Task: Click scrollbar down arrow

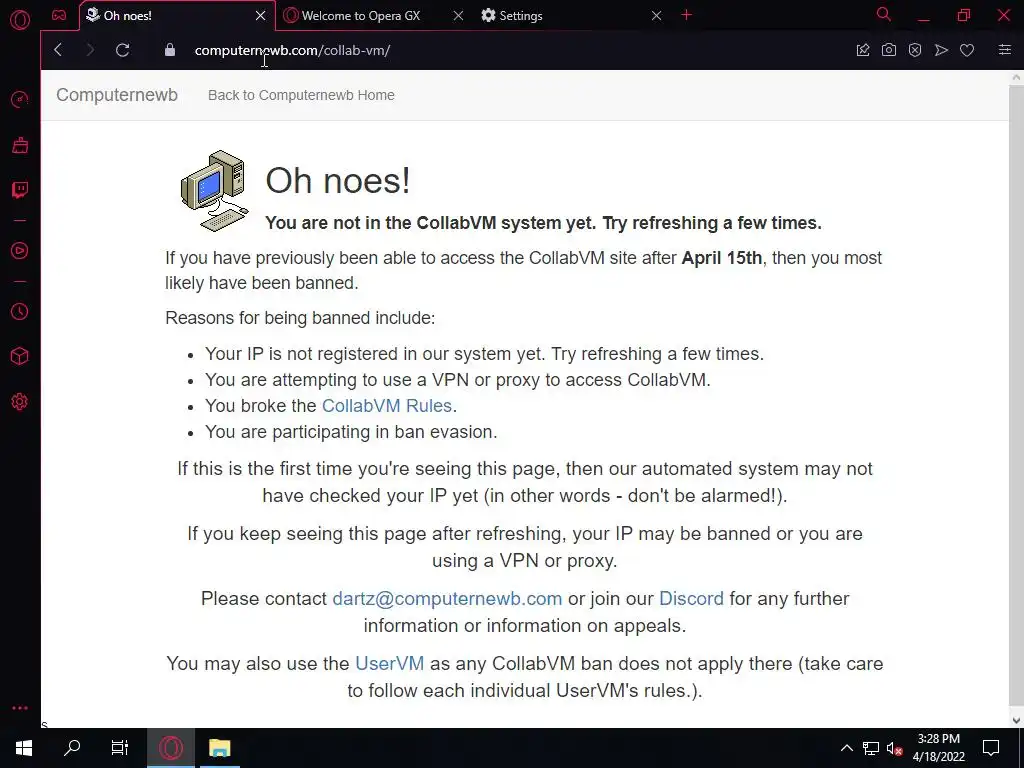Action: 1016,721
